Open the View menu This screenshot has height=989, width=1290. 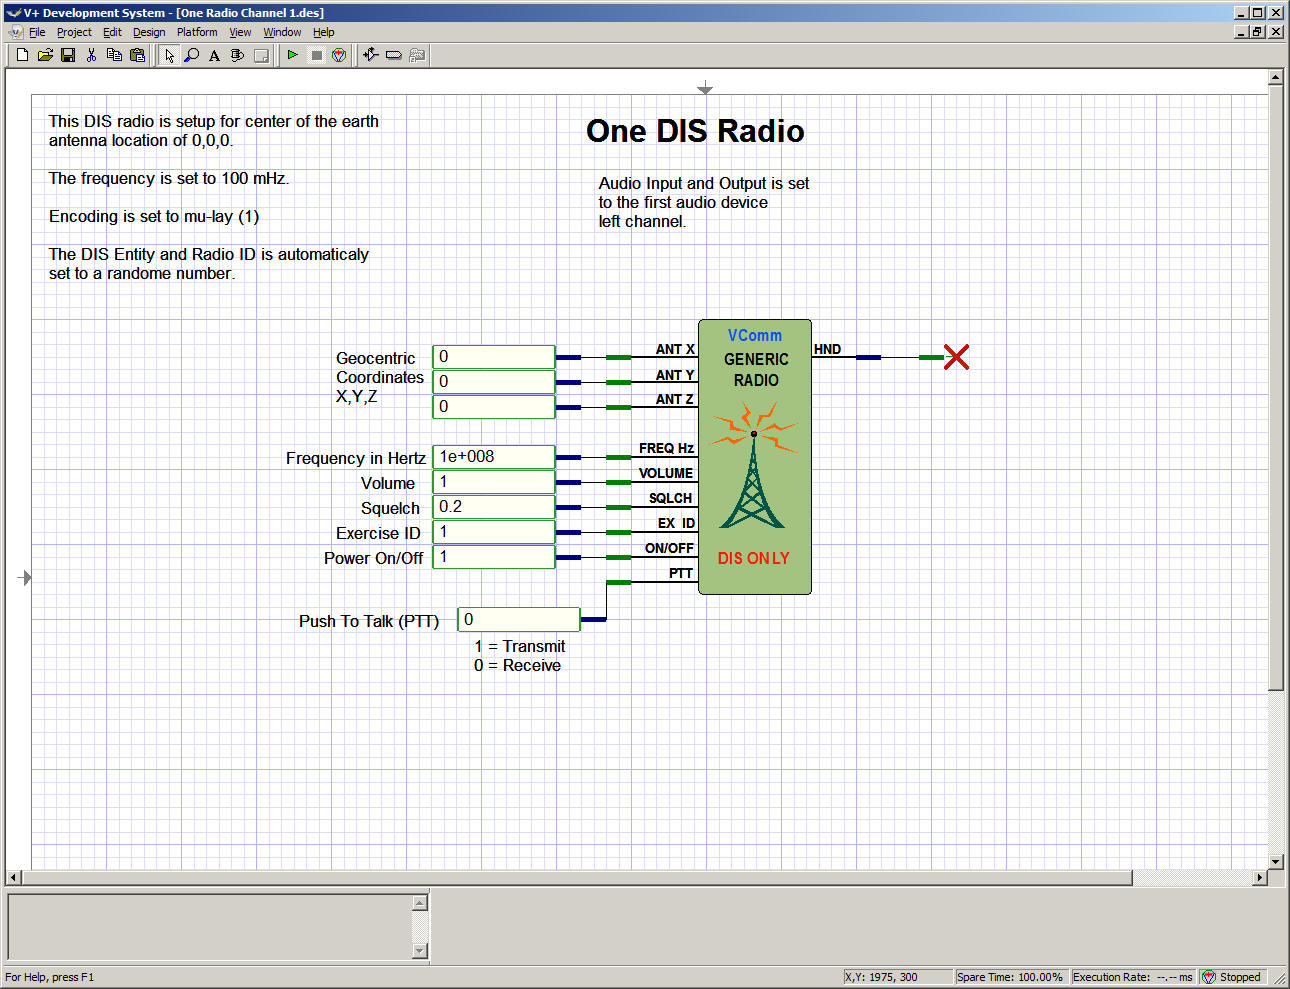(240, 32)
